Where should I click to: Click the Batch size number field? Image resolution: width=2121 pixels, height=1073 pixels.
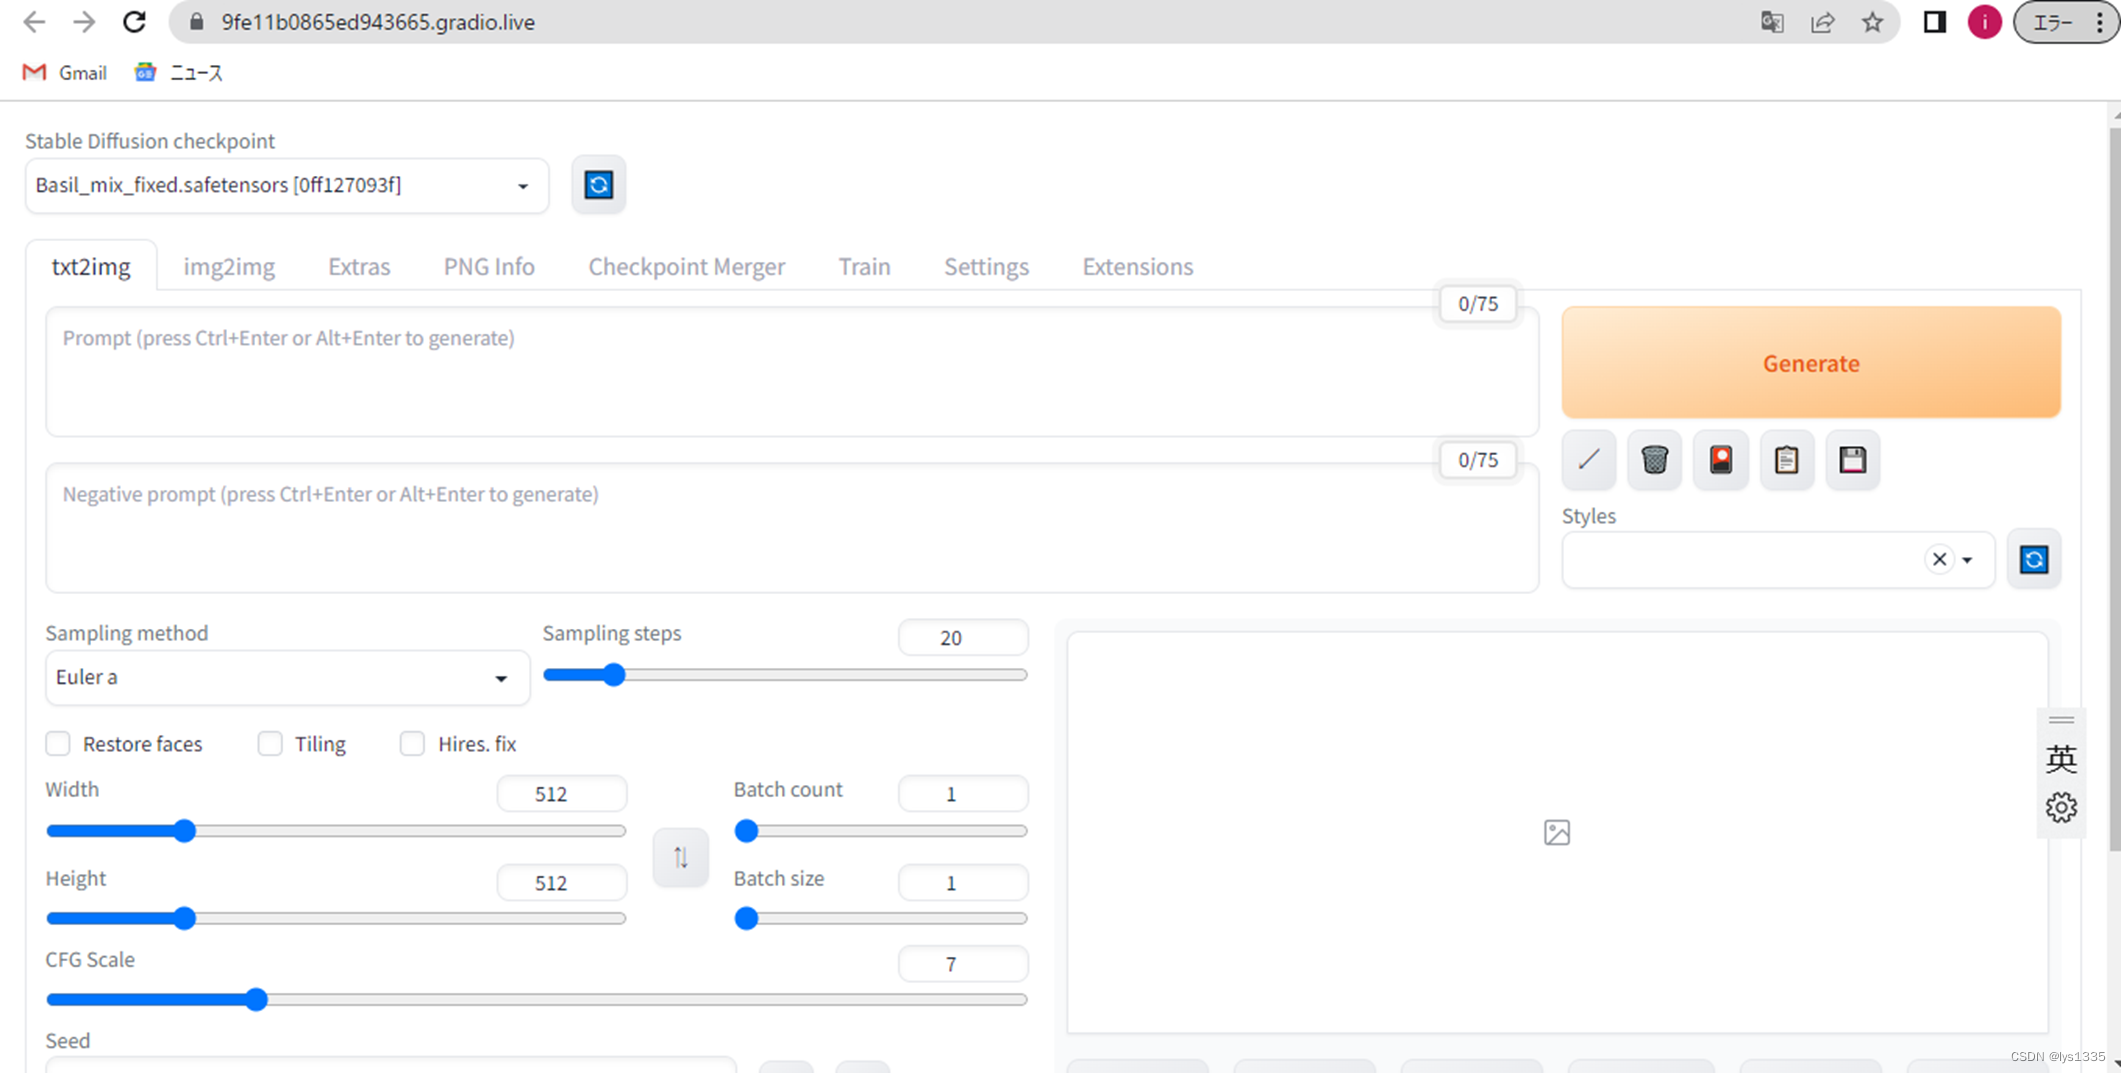coord(963,882)
